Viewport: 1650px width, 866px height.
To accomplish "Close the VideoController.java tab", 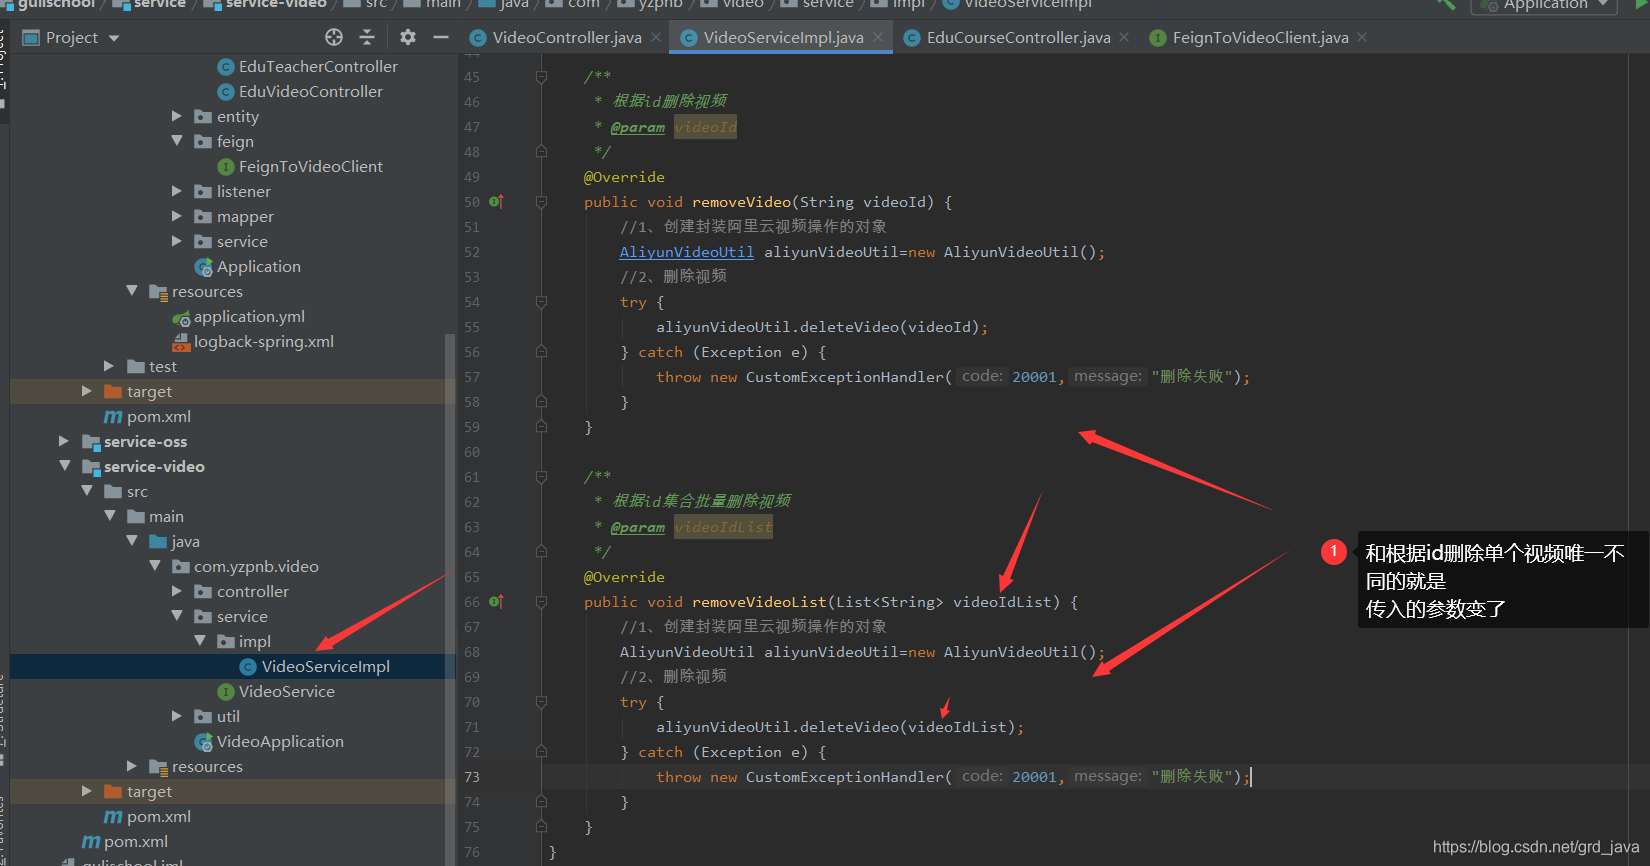I will (656, 37).
